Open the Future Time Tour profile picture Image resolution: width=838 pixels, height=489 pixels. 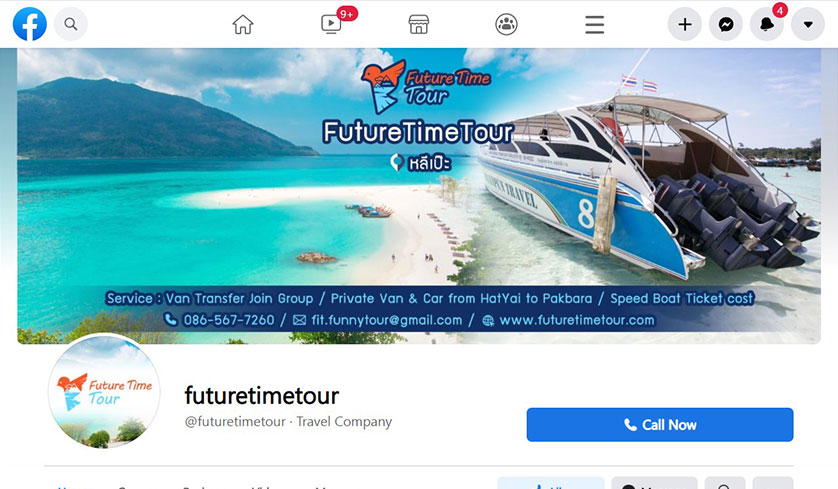coord(104,391)
